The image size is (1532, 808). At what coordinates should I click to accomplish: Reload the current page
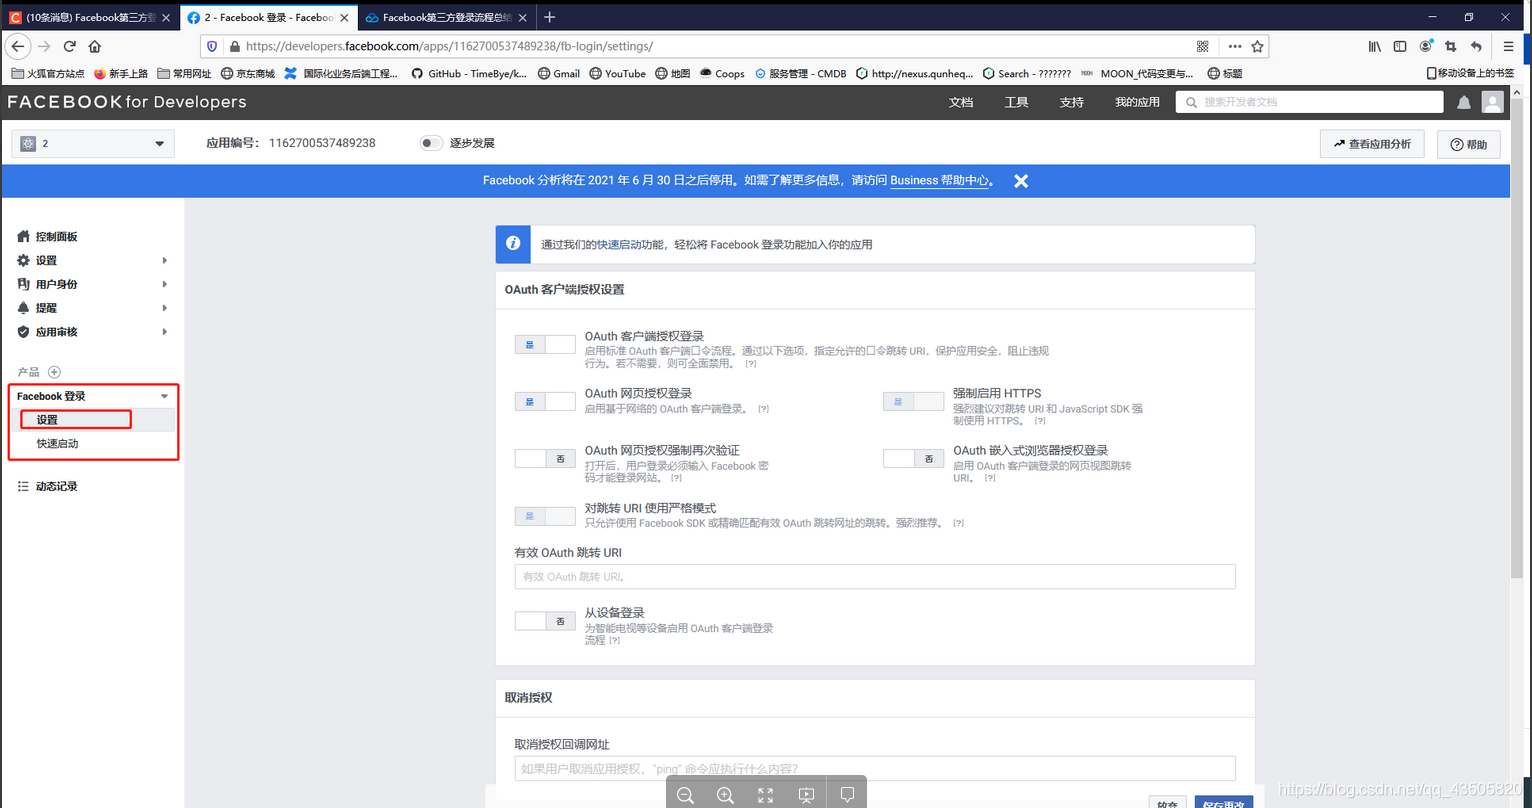[69, 46]
